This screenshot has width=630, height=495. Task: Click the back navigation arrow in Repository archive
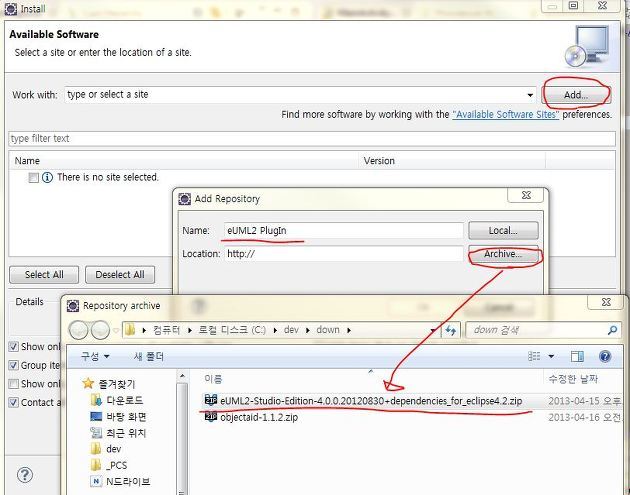pos(78,330)
